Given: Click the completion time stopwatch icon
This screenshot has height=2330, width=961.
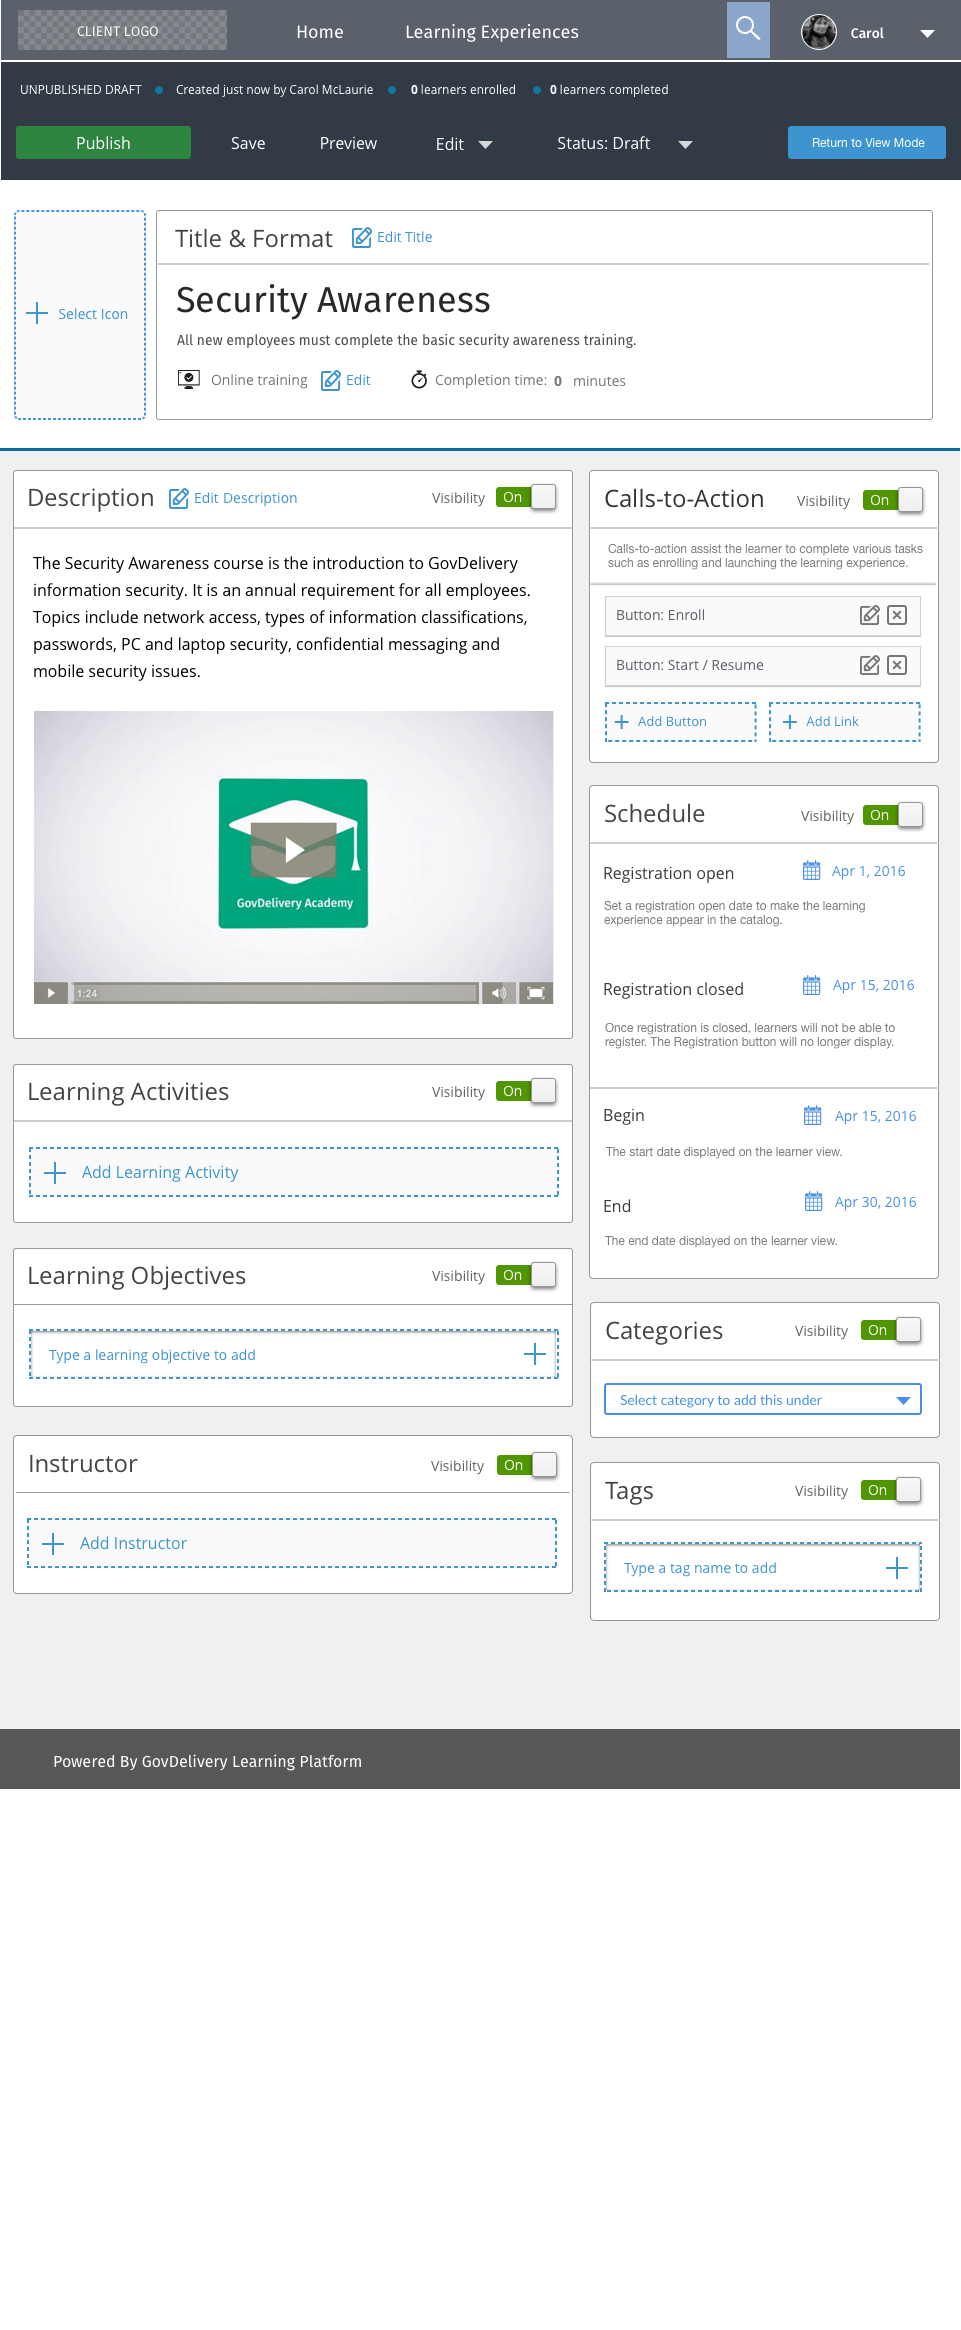Looking at the screenshot, I should point(419,379).
